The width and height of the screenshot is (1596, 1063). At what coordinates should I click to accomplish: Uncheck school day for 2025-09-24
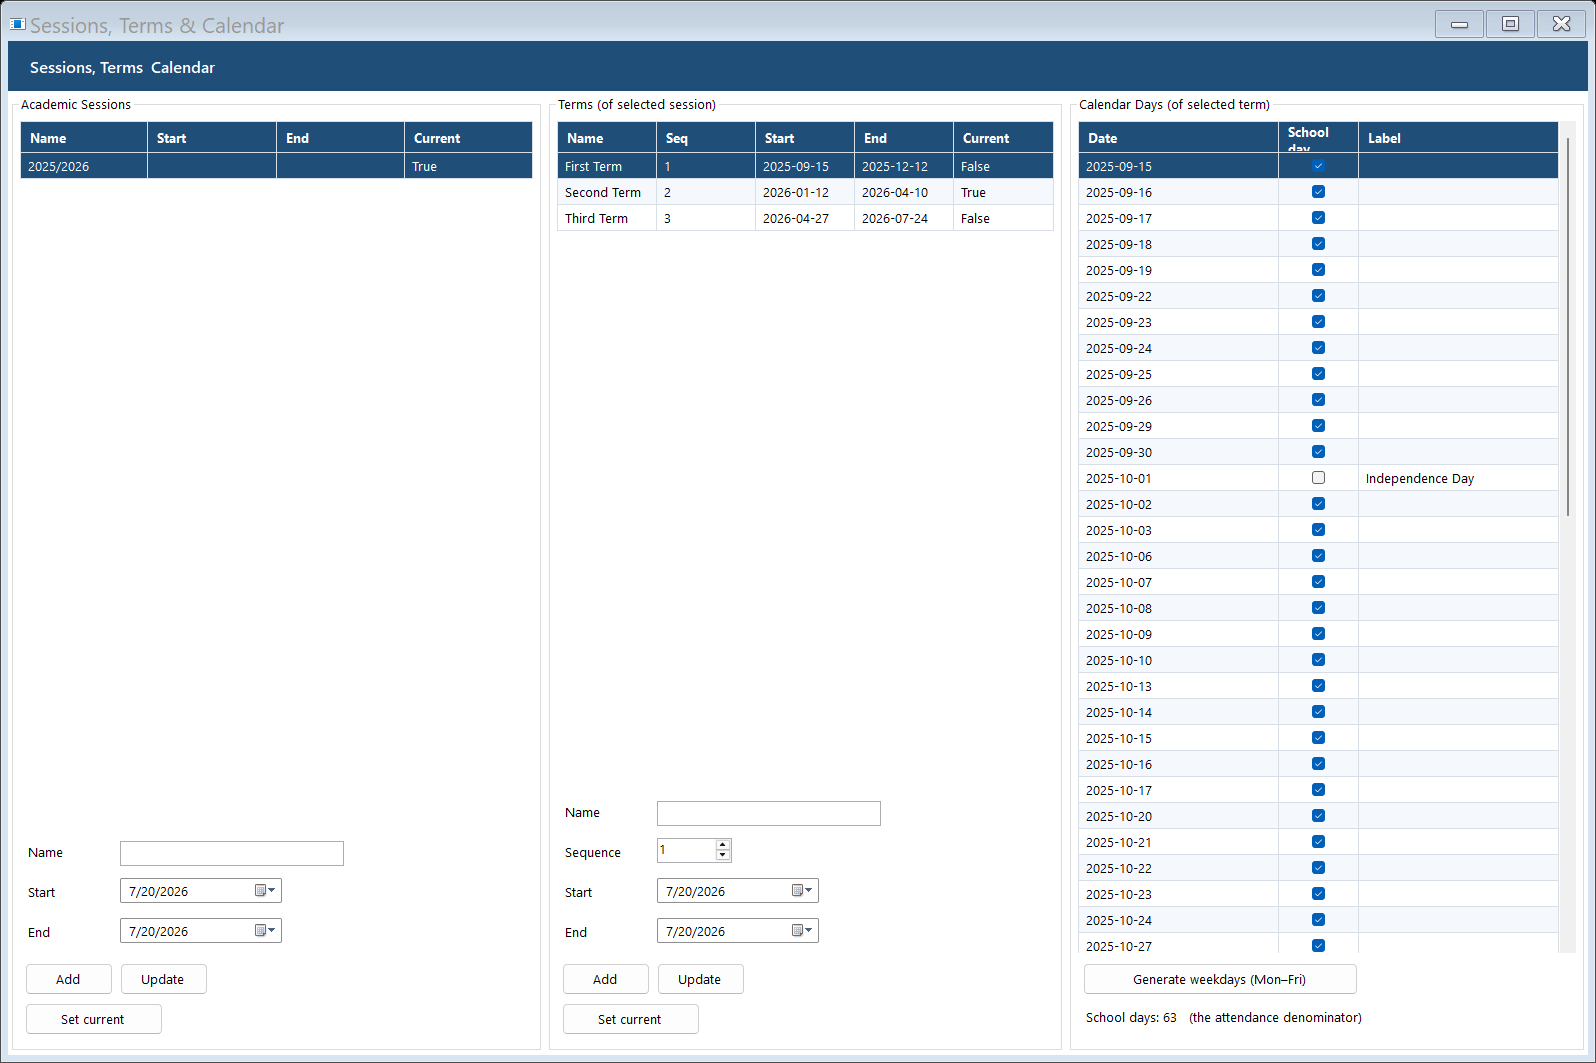(x=1318, y=348)
